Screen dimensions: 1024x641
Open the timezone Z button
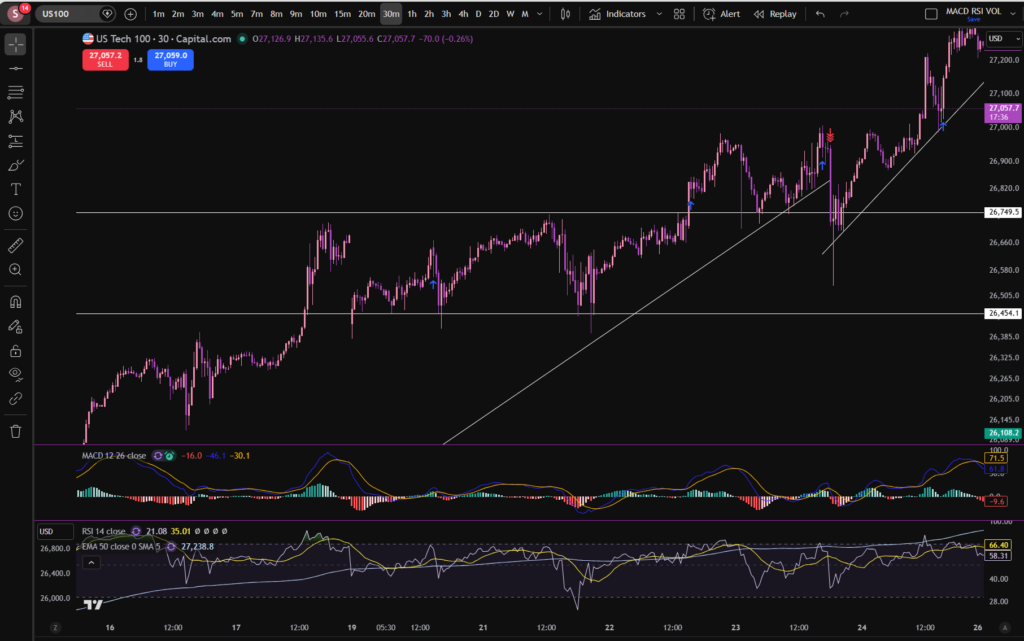tap(56, 627)
